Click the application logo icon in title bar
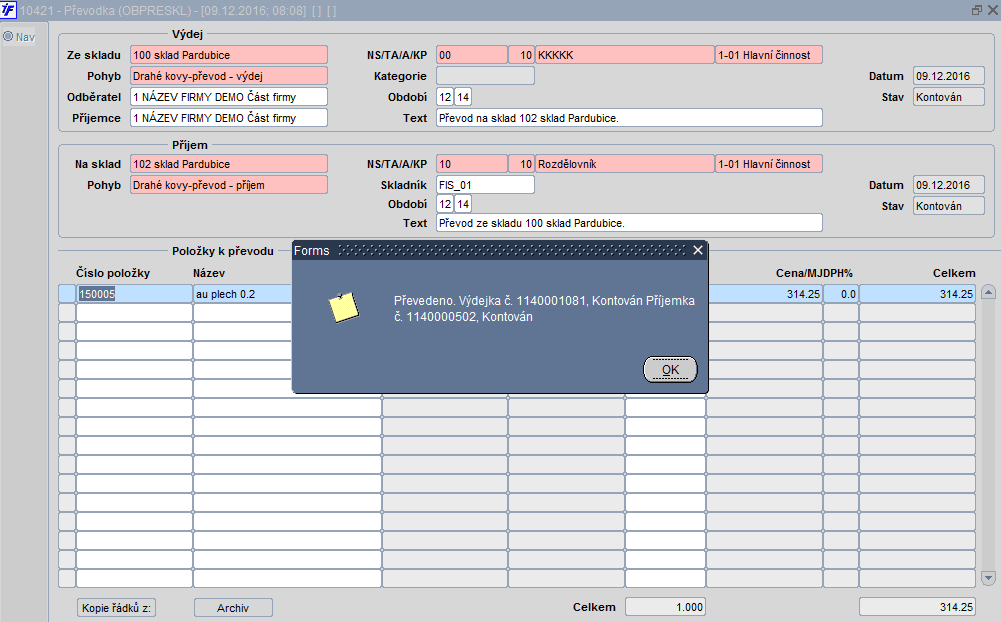 pyautogui.click(x=8, y=10)
